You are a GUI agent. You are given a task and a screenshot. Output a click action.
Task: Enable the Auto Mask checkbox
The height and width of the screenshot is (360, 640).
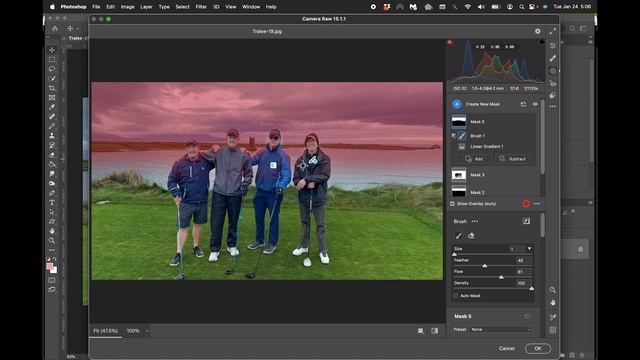point(456,296)
